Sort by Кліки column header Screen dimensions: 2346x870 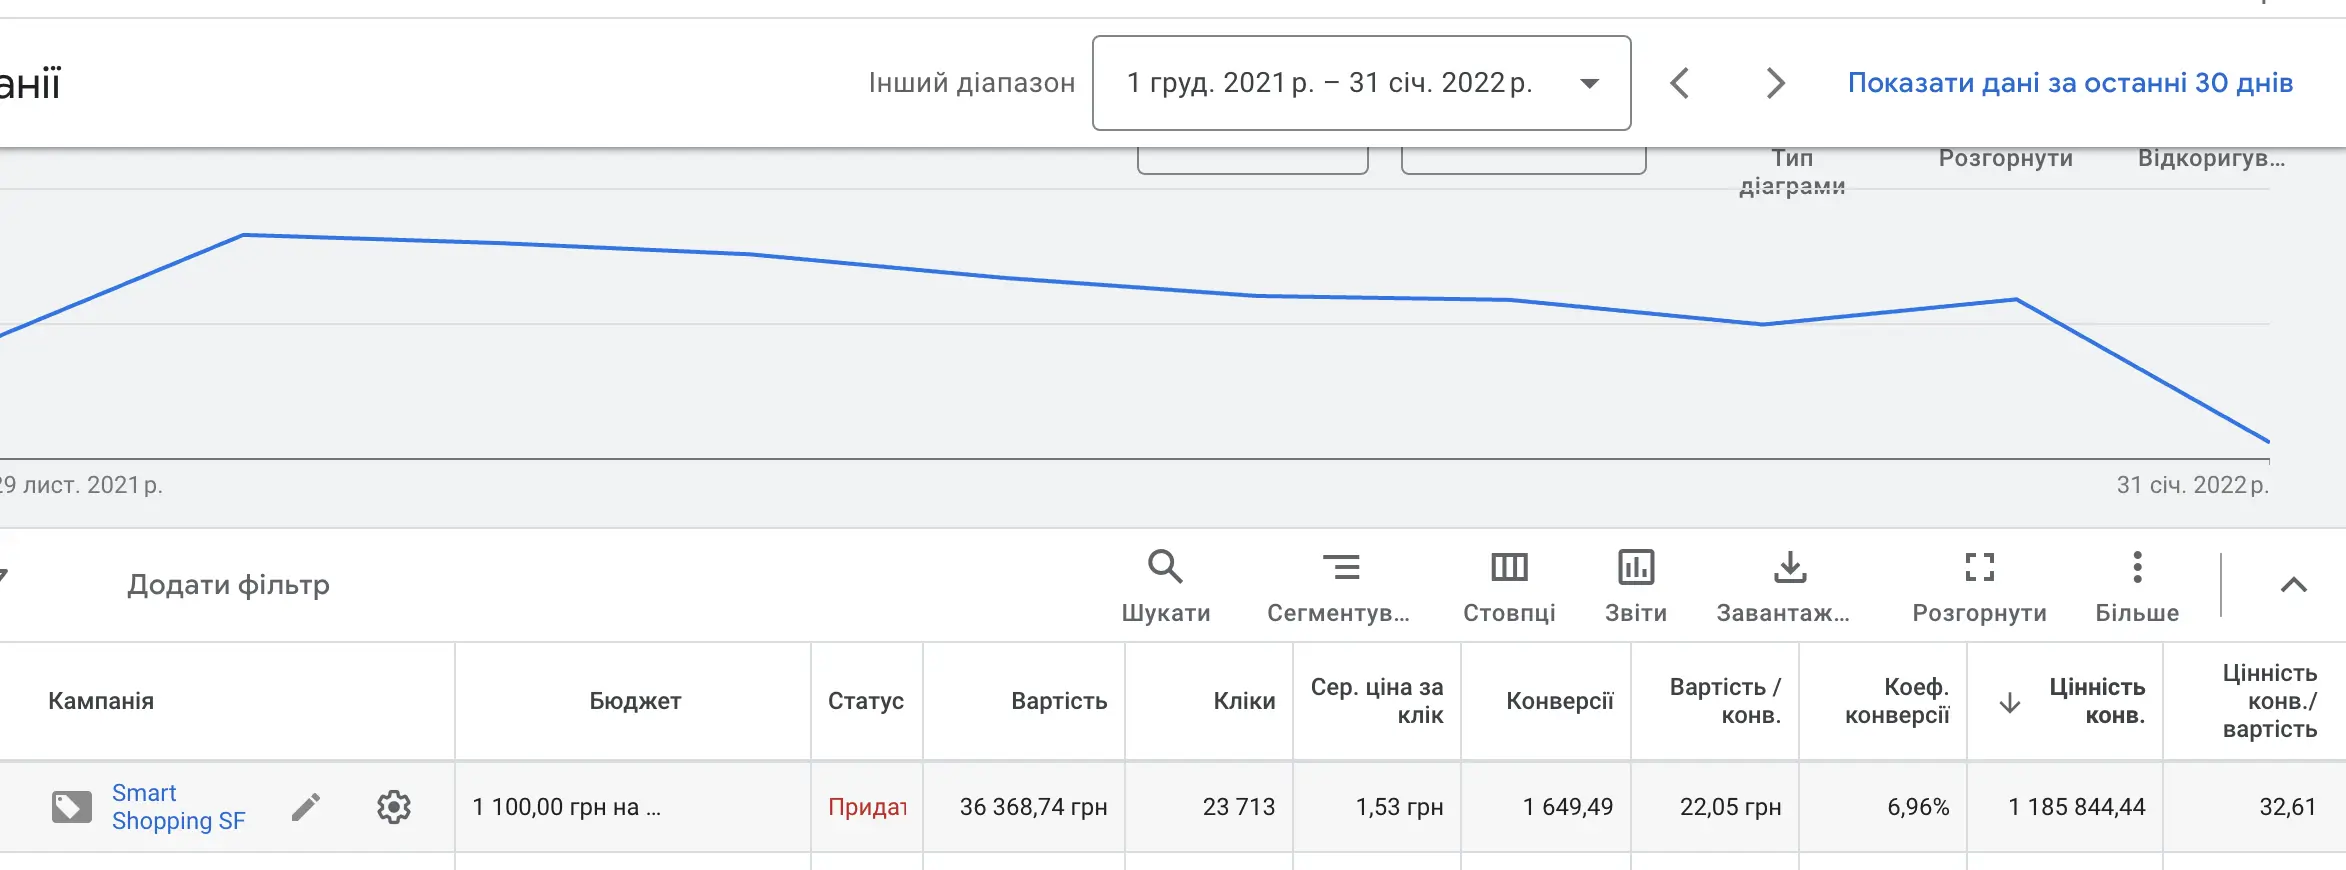coord(1244,701)
